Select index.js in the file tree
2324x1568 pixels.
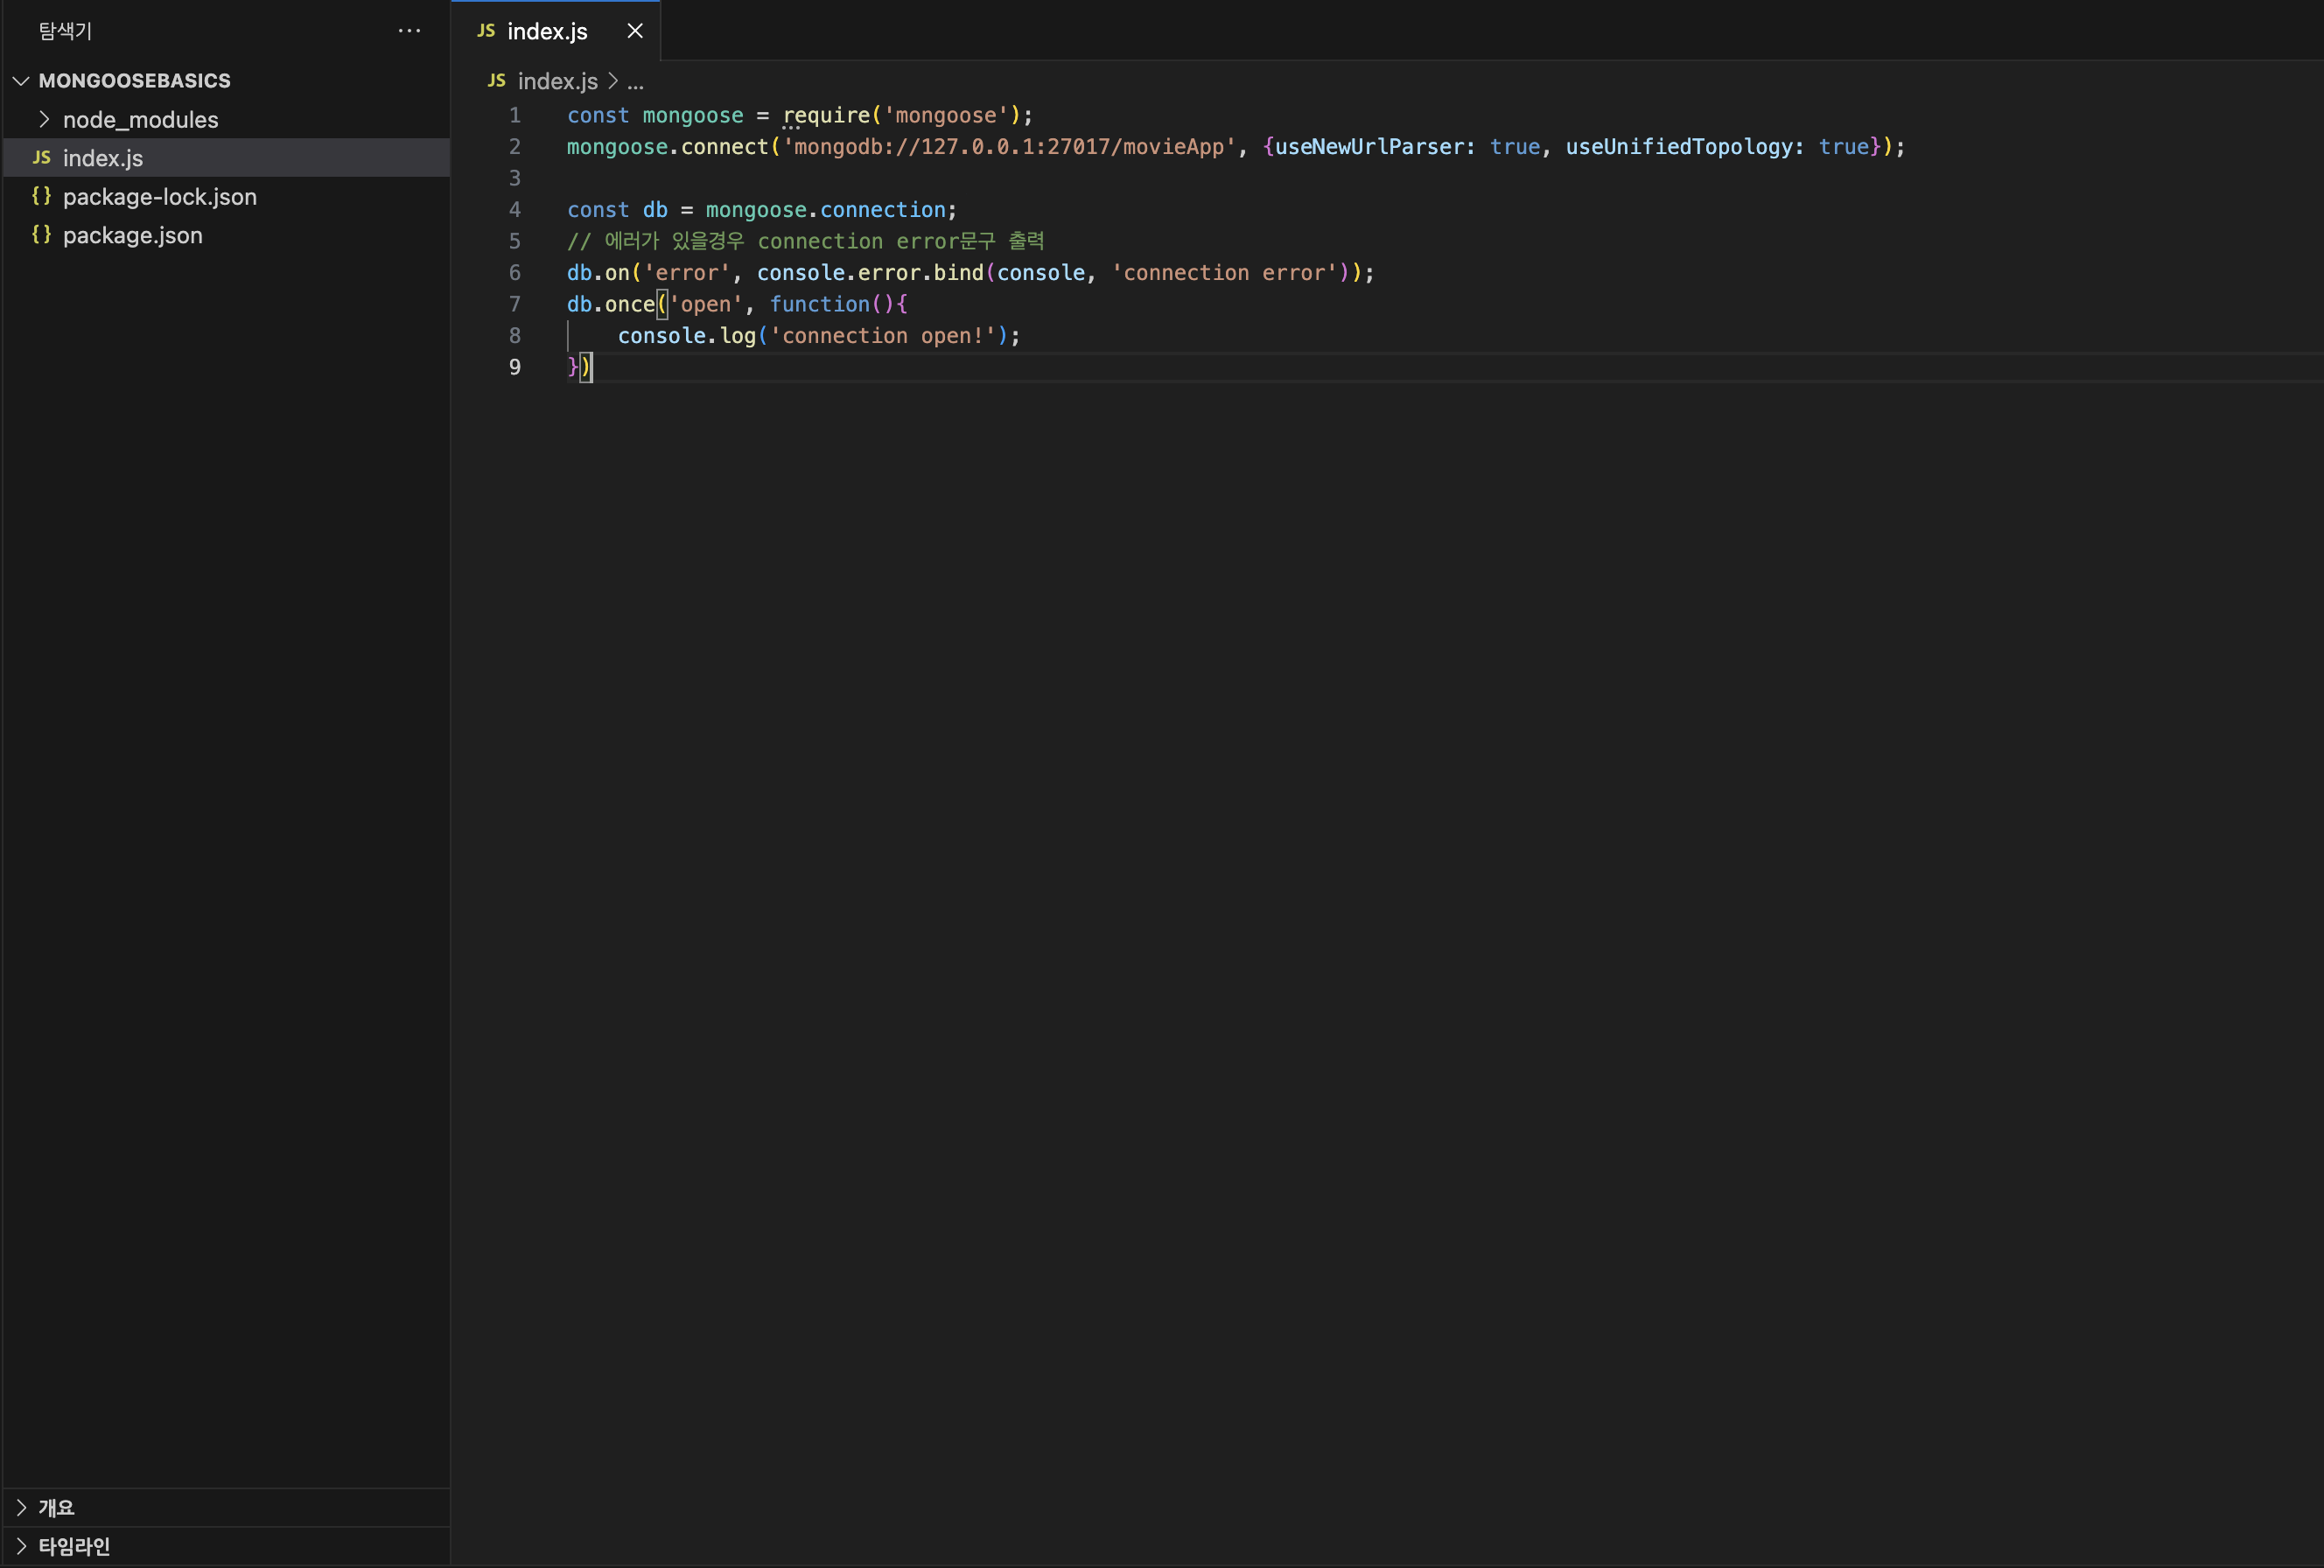point(103,158)
